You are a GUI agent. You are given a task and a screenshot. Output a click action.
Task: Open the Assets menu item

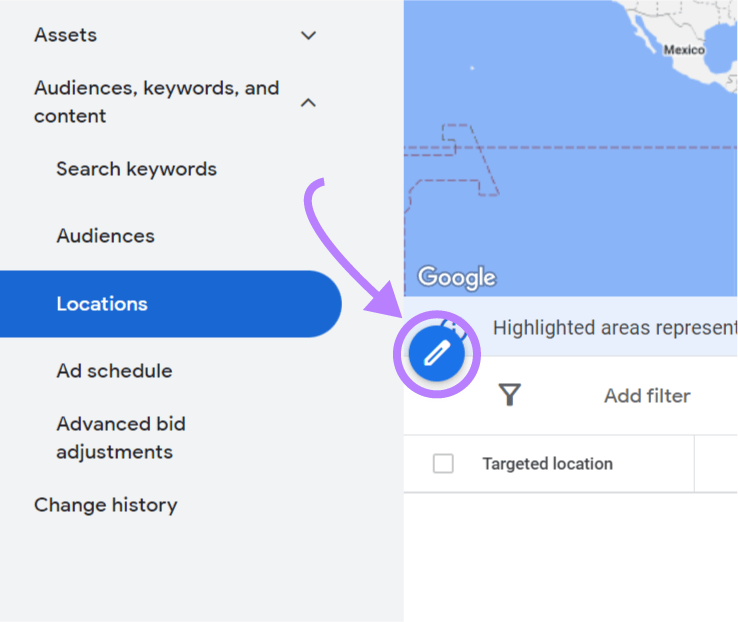click(x=66, y=35)
